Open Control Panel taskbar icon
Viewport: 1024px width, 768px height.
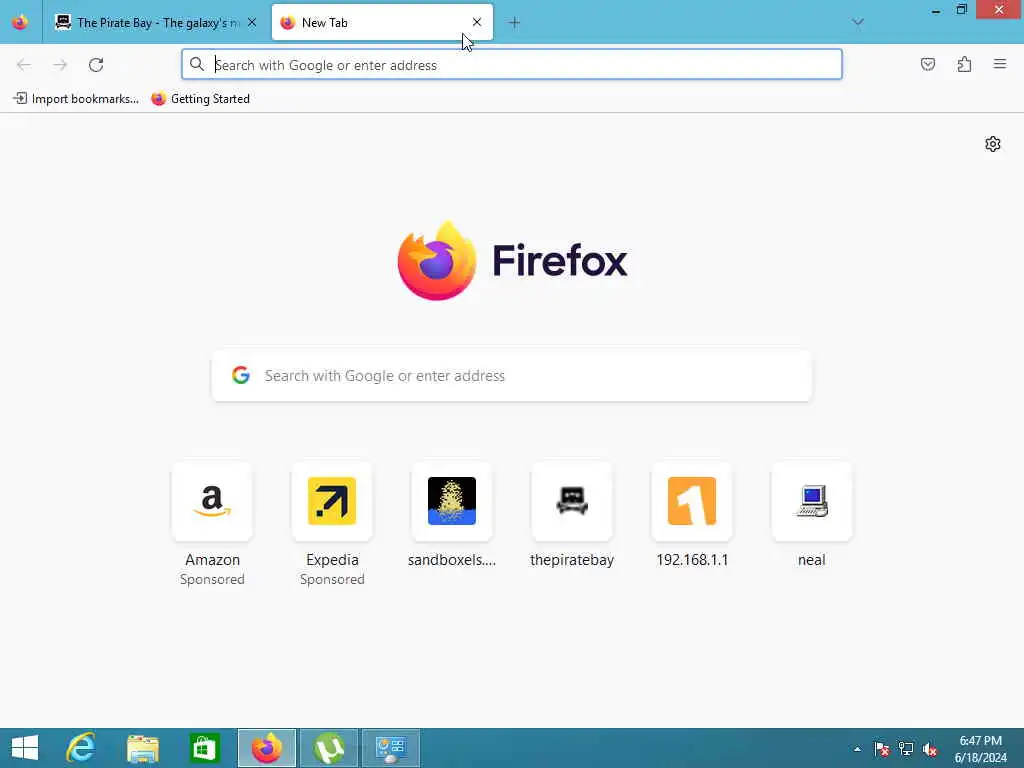pyautogui.click(x=391, y=748)
